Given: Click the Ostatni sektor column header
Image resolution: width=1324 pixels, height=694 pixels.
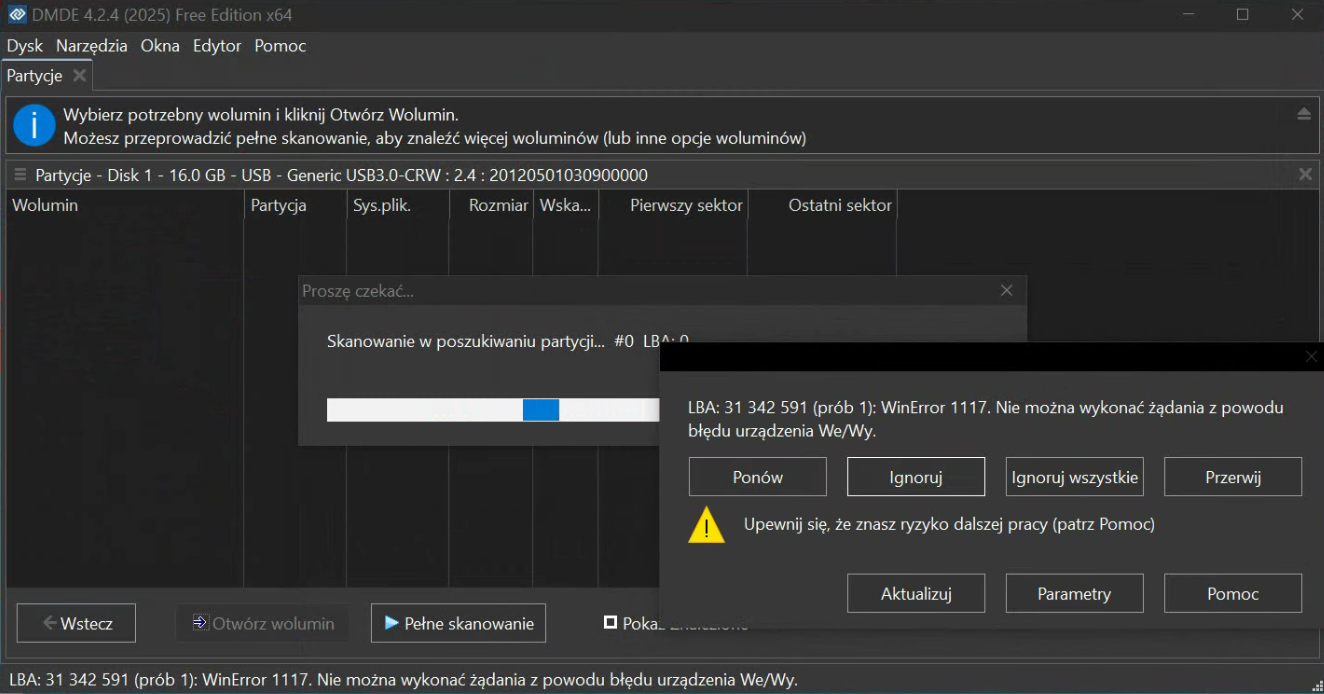Looking at the screenshot, I should pos(822,205).
